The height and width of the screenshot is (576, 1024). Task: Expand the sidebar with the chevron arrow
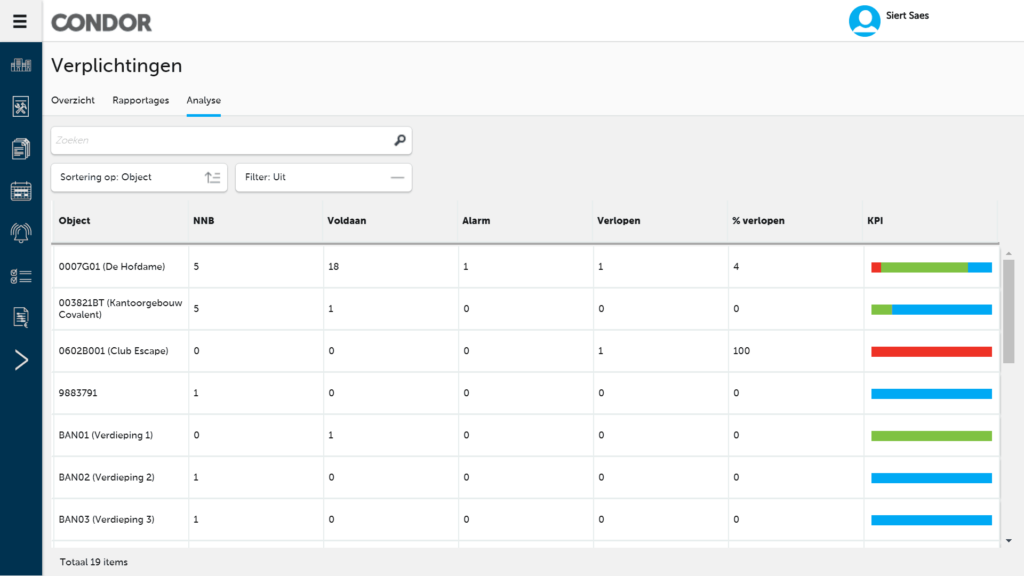click(x=21, y=360)
